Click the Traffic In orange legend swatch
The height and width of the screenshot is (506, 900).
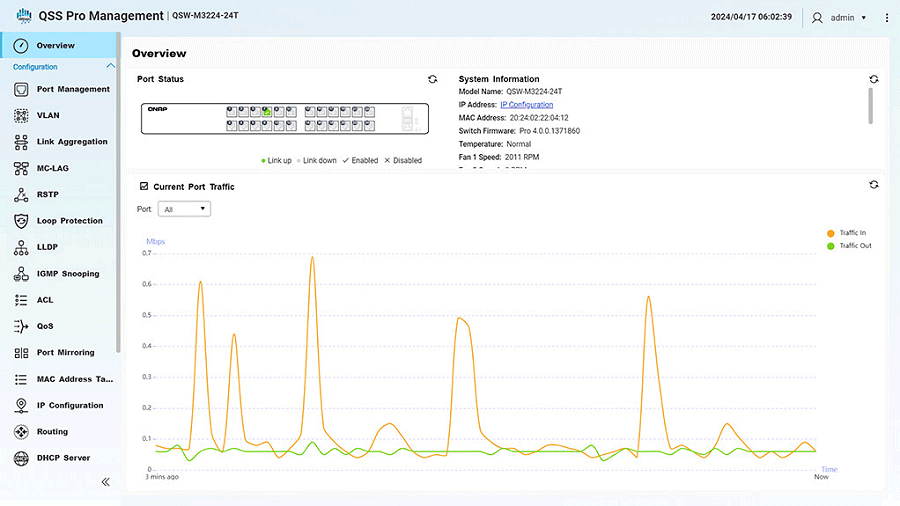point(830,233)
